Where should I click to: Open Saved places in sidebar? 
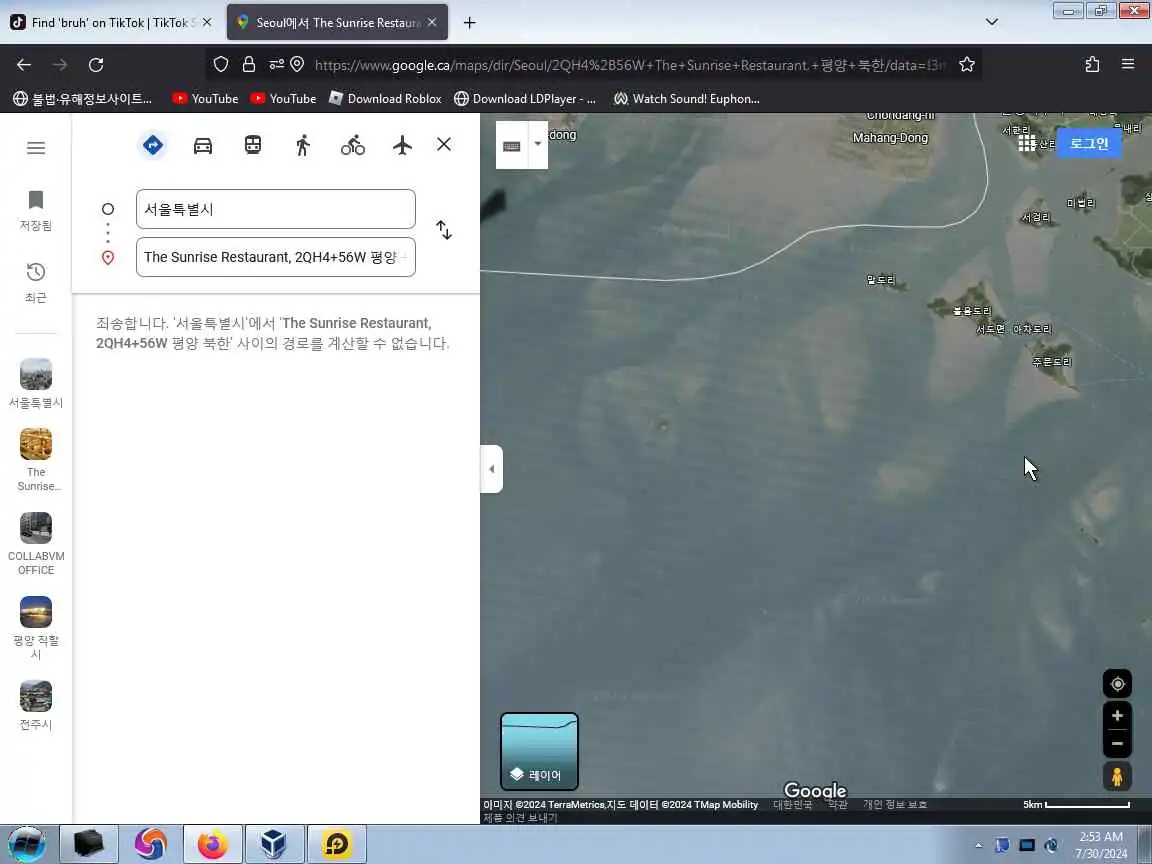(36, 210)
